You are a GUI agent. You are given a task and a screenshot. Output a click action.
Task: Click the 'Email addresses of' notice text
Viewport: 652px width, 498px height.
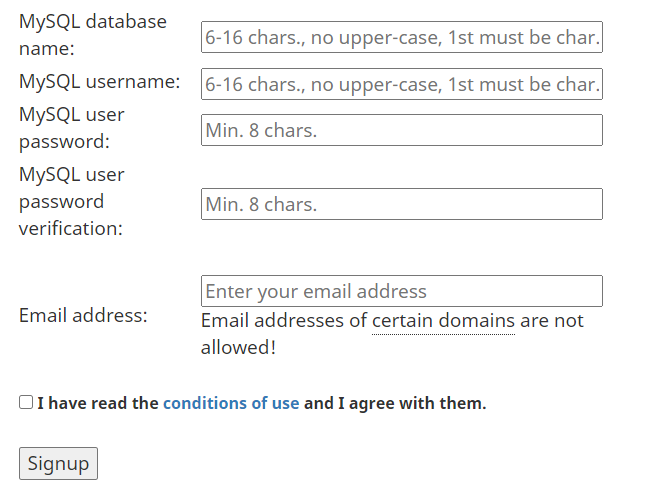pyautogui.click(x=284, y=321)
